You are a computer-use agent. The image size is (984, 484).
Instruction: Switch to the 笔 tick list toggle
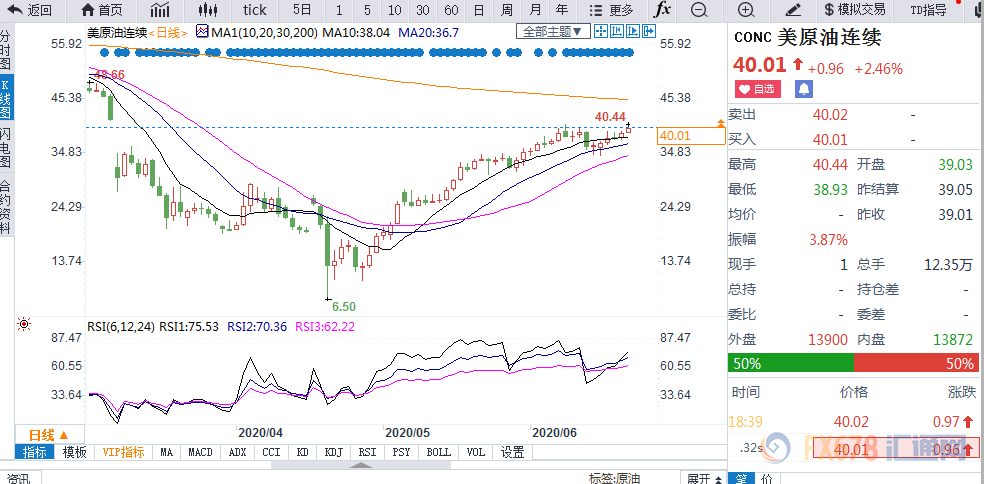point(741,478)
